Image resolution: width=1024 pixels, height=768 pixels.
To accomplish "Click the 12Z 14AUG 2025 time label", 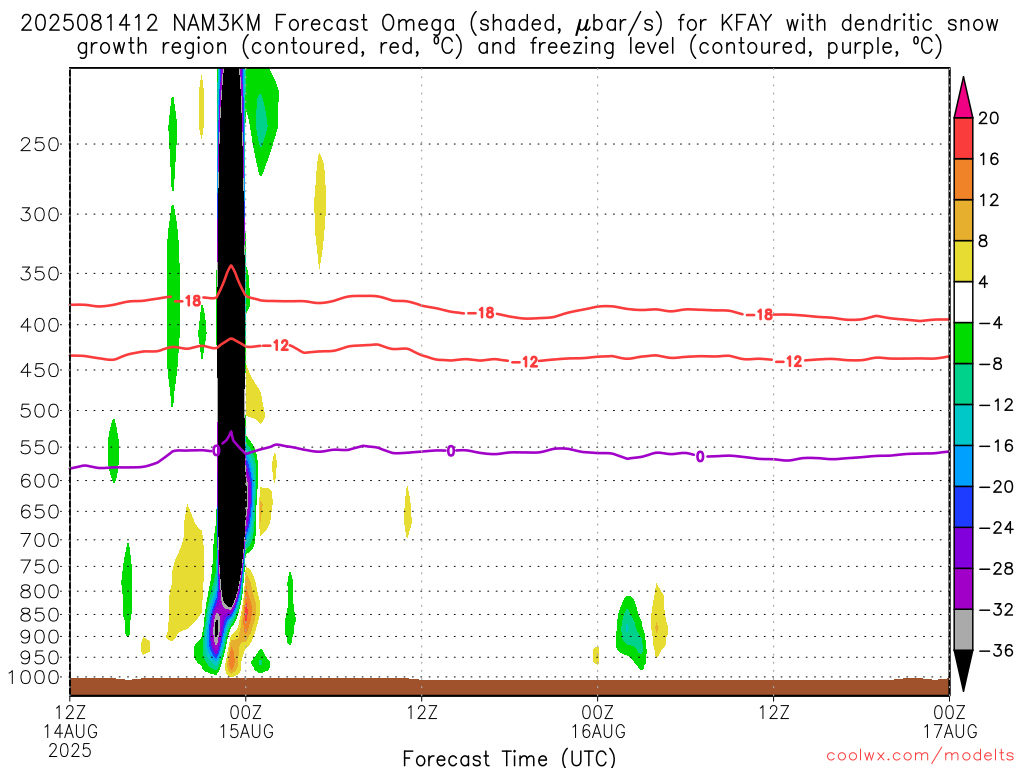I will (x=70, y=731).
